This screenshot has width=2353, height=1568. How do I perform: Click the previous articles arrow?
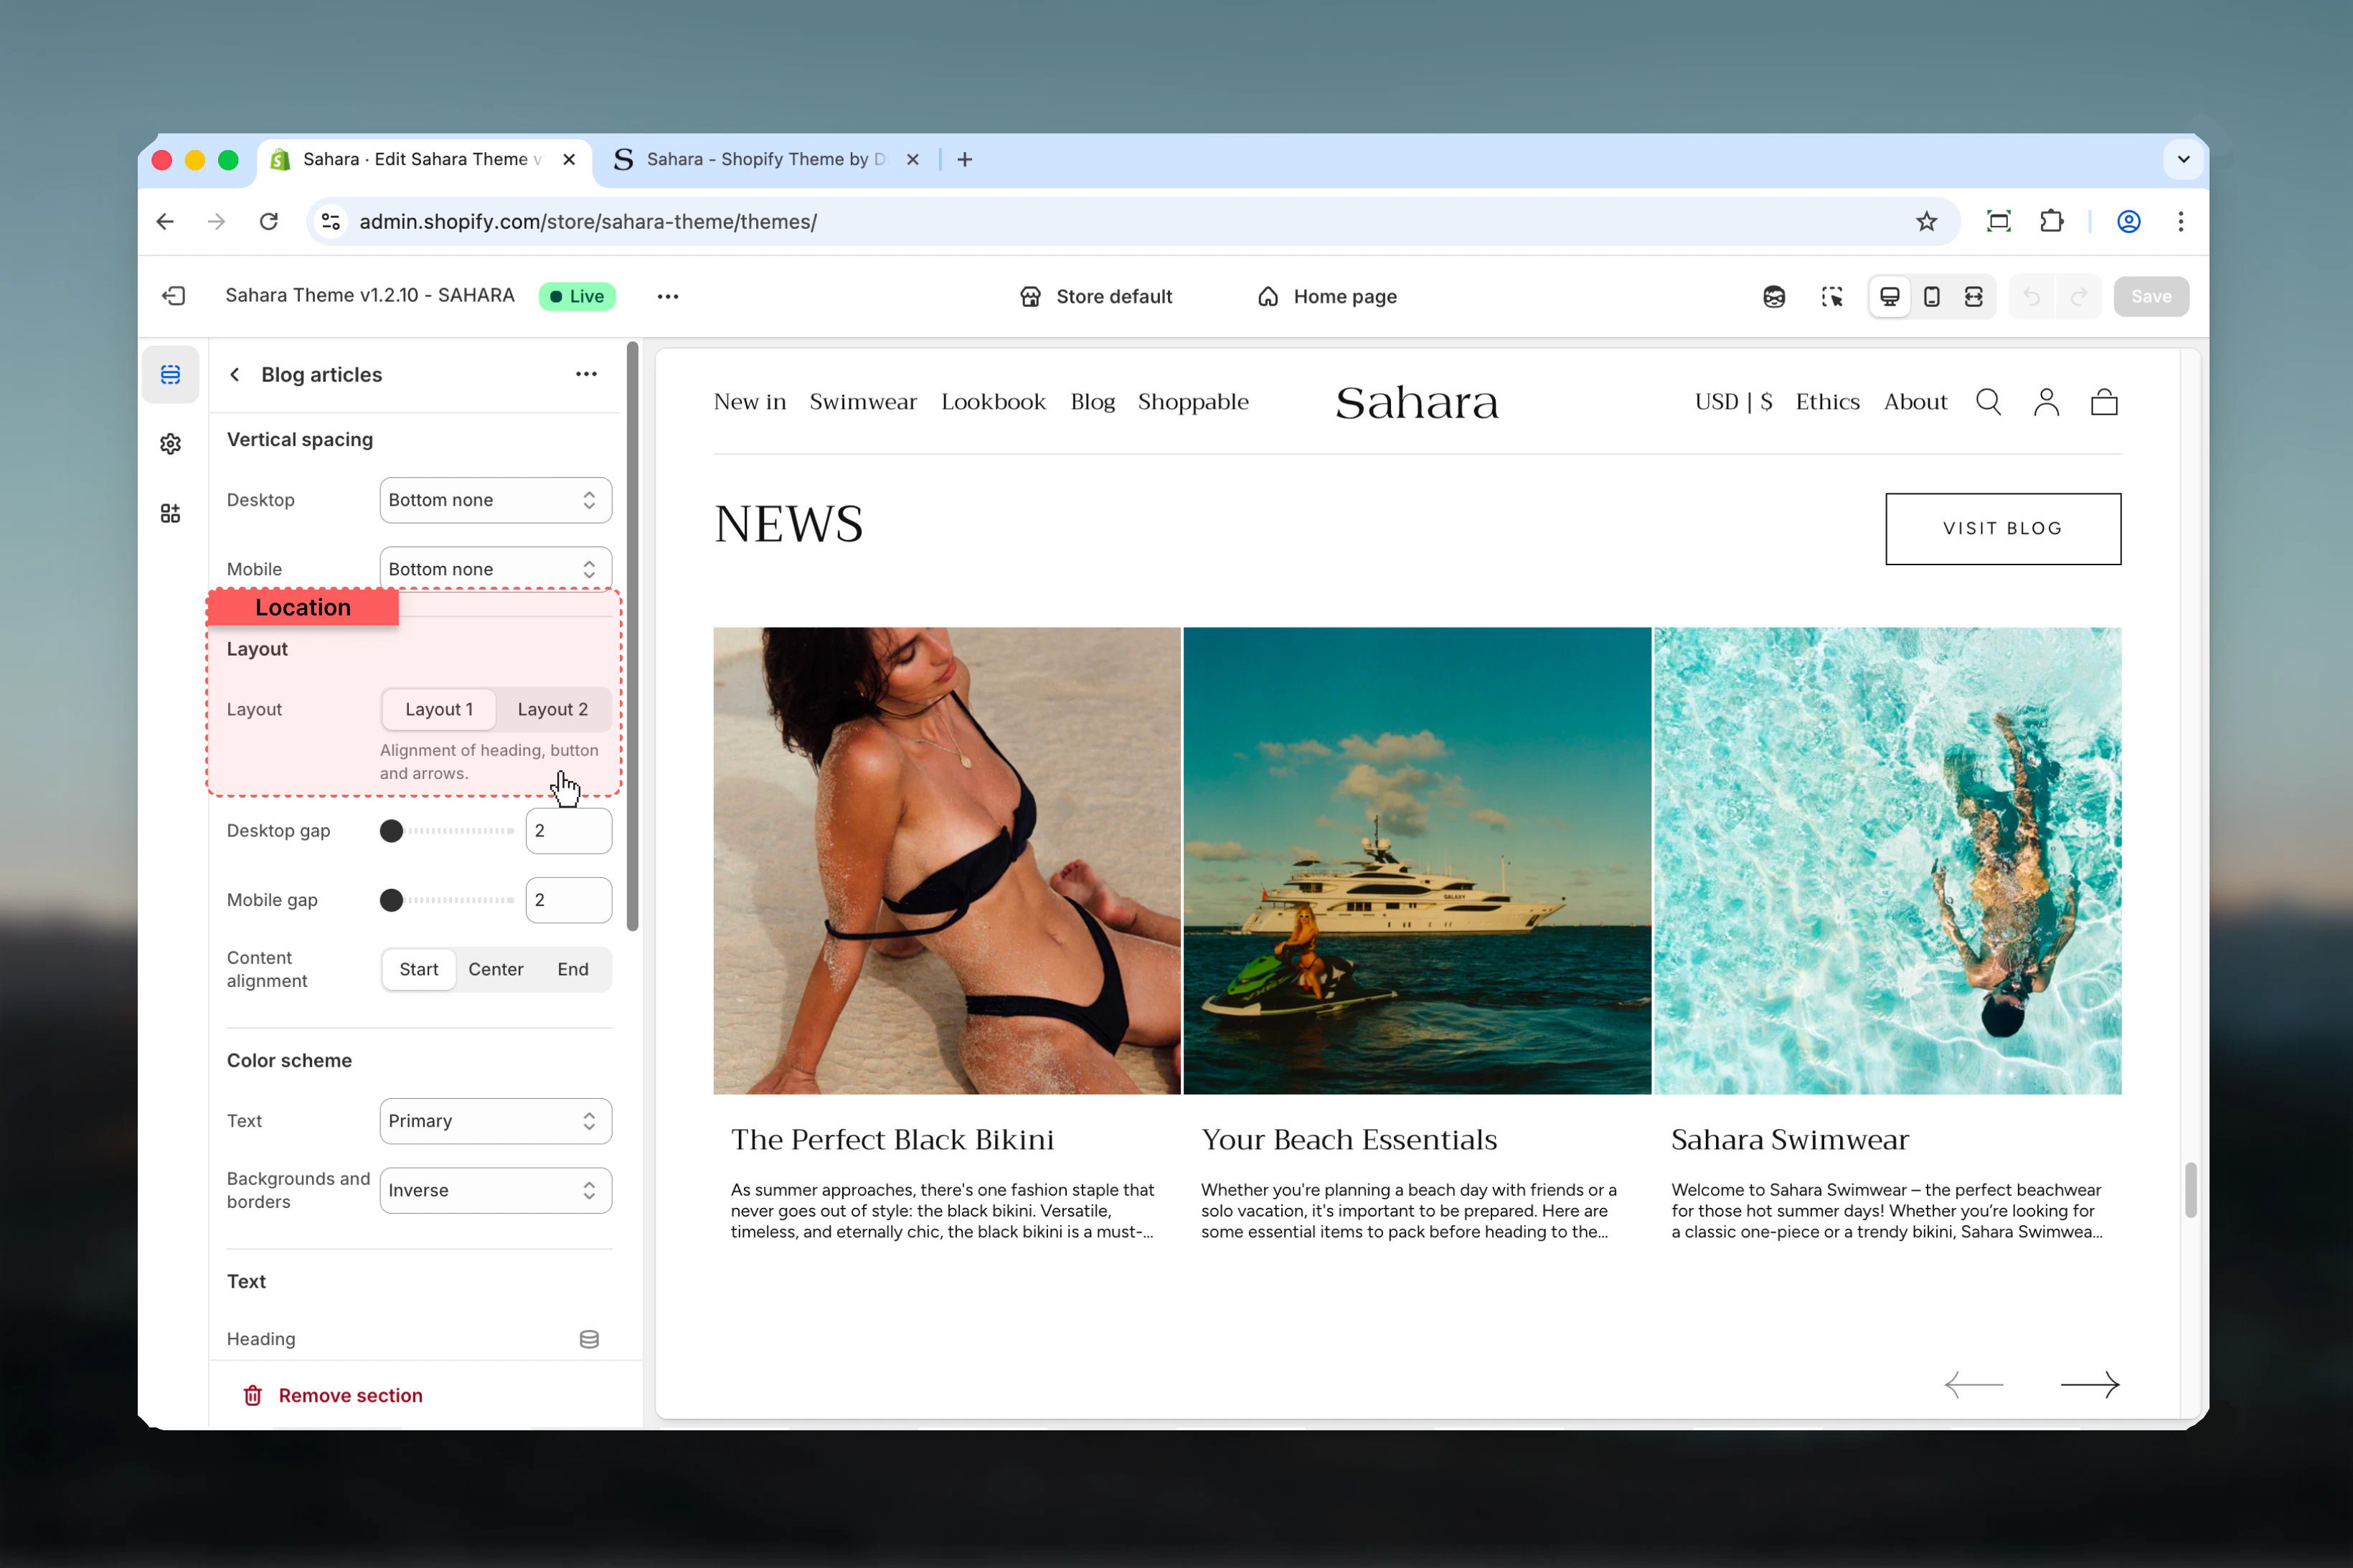[x=1973, y=1385]
